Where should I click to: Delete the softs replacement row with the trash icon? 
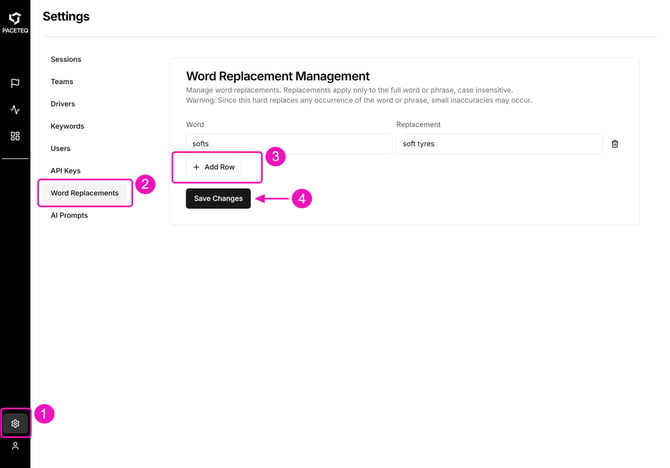[614, 144]
